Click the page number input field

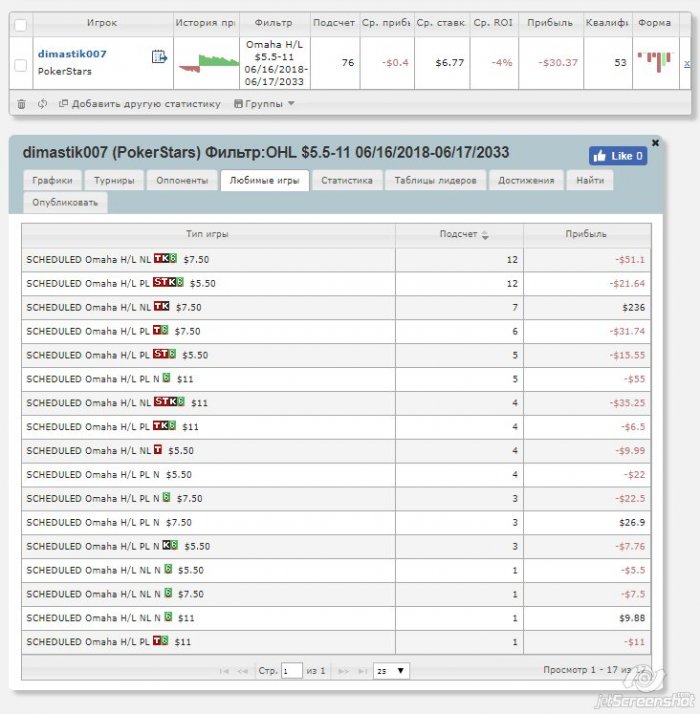tap(291, 671)
